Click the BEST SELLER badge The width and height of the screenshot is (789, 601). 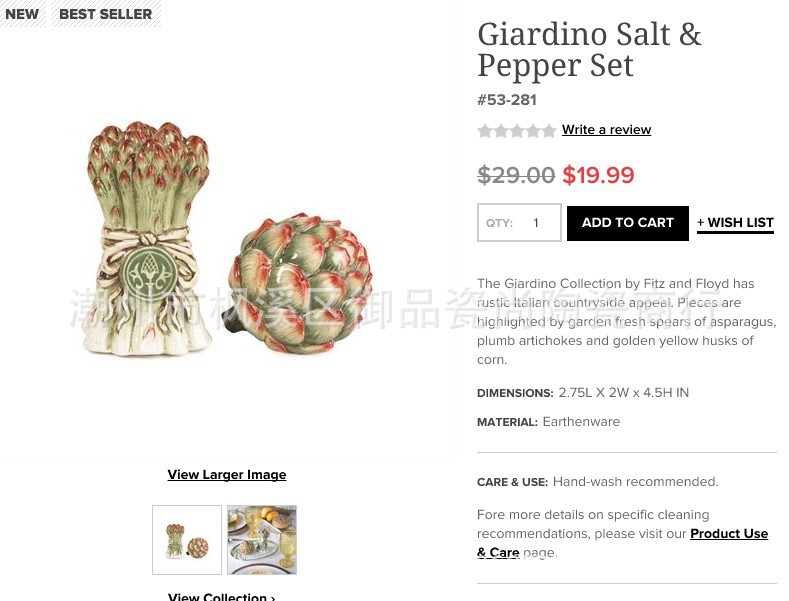click(x=106, y=14)
